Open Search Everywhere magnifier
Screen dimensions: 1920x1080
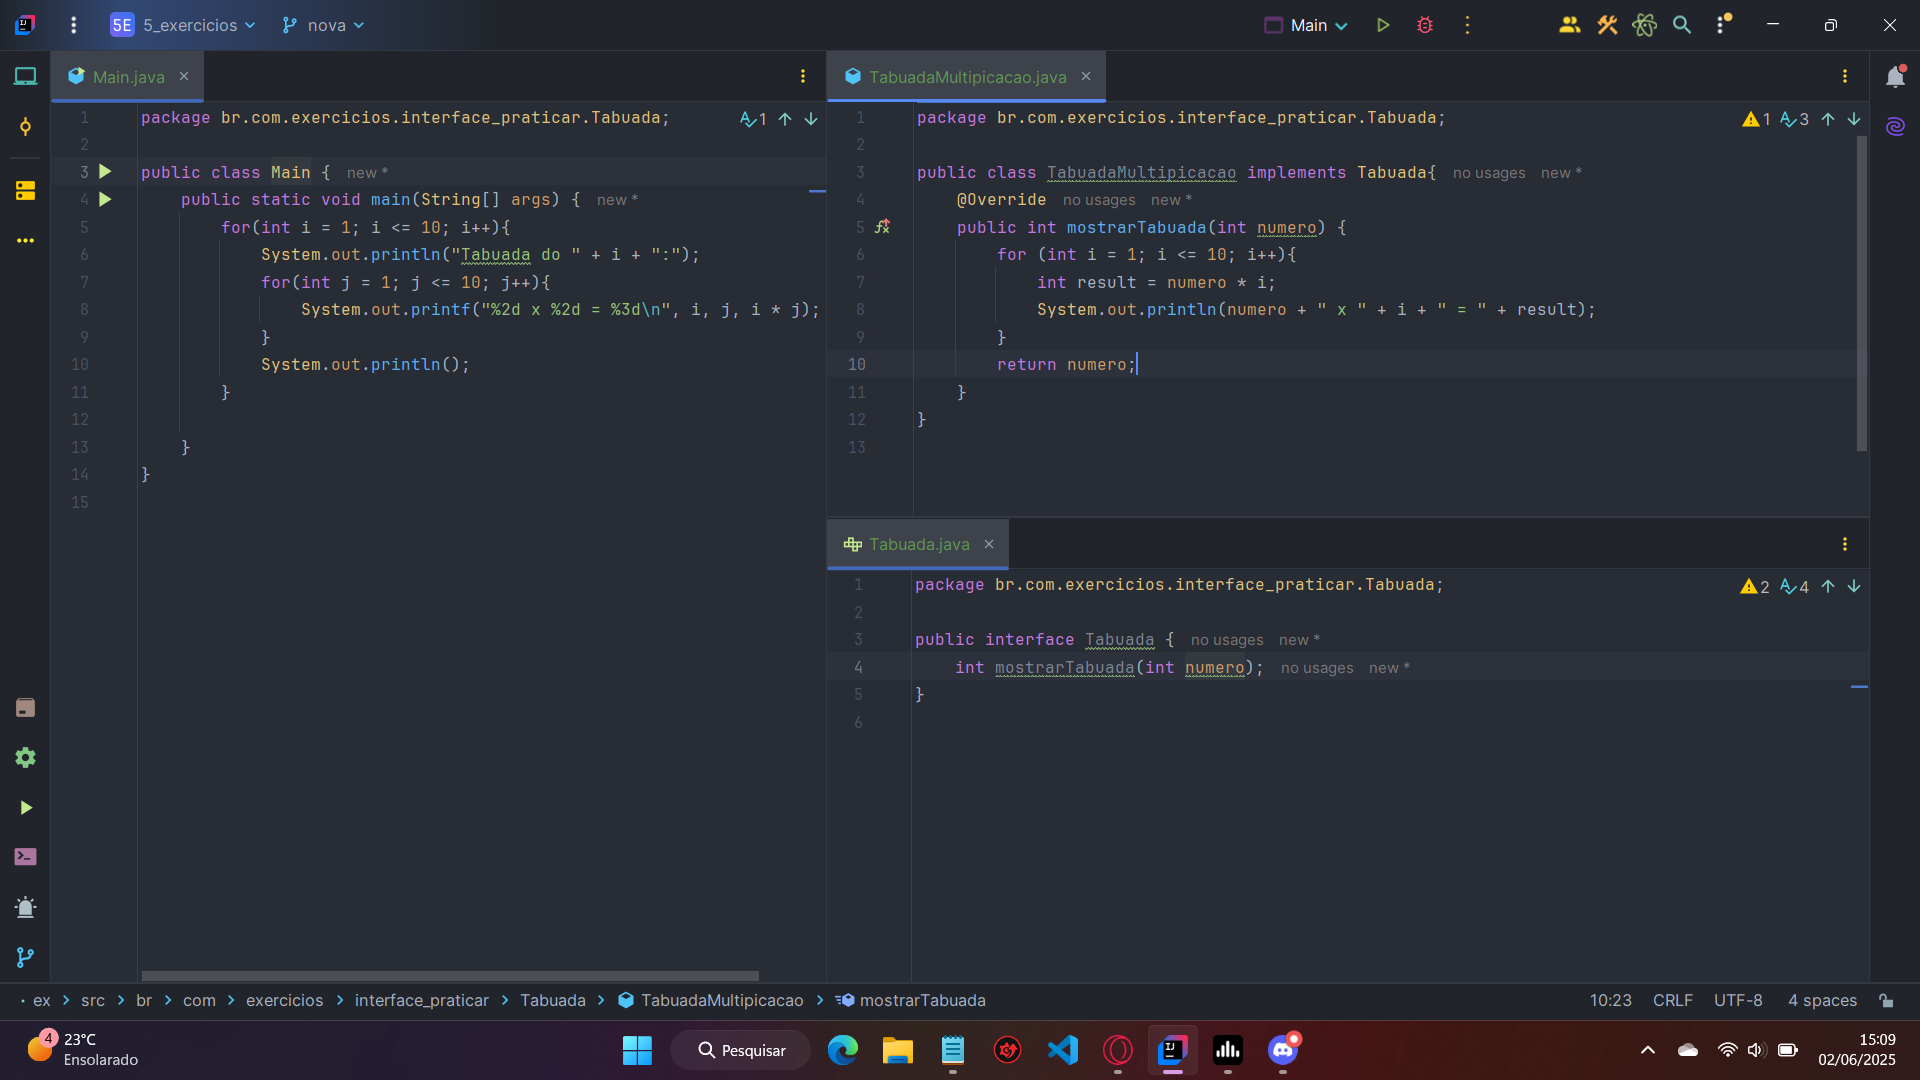click(x=1682, y=25)
